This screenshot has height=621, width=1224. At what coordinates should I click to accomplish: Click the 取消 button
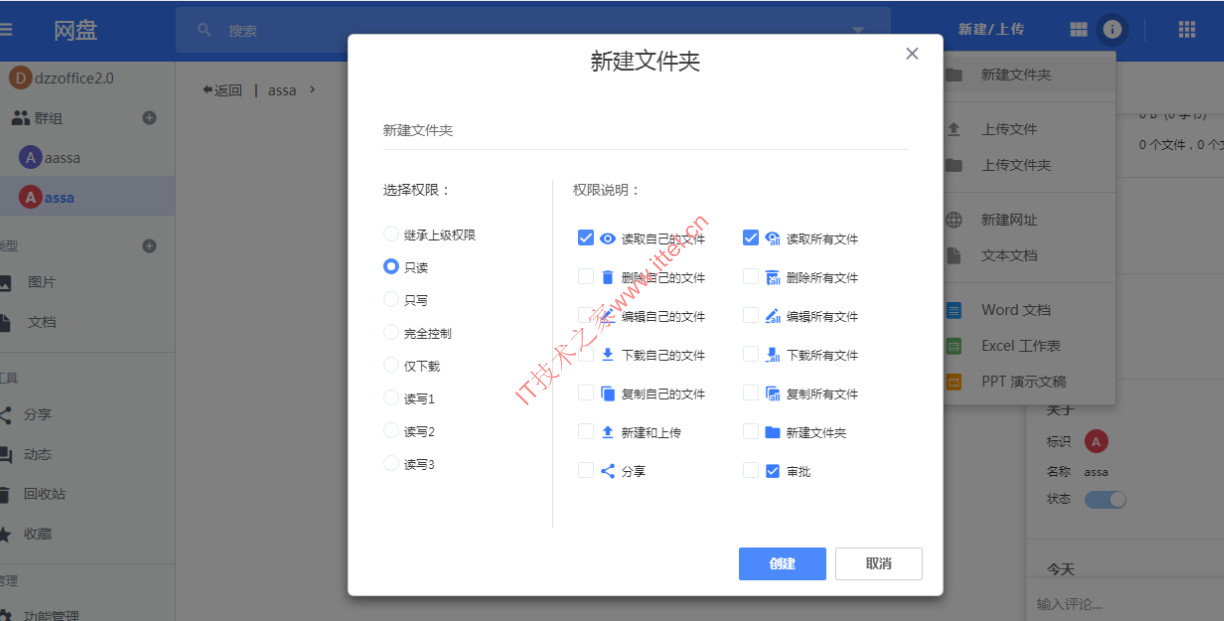[x=879, y=564]
